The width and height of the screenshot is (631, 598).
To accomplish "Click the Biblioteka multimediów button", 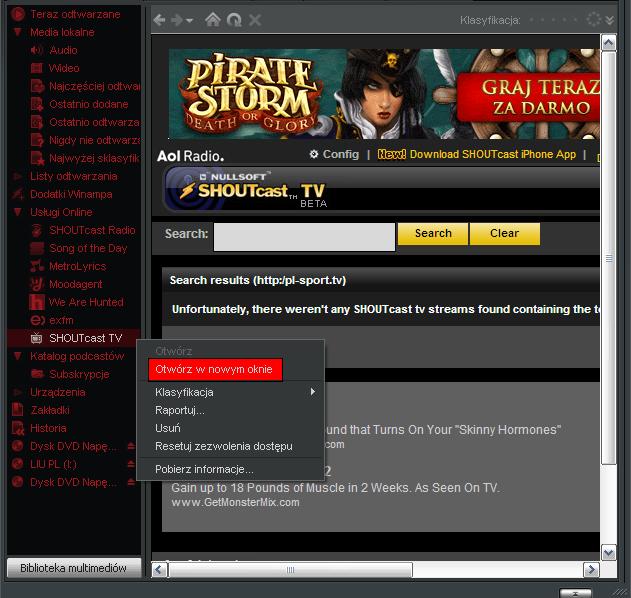I will click(x=74, y=568).
